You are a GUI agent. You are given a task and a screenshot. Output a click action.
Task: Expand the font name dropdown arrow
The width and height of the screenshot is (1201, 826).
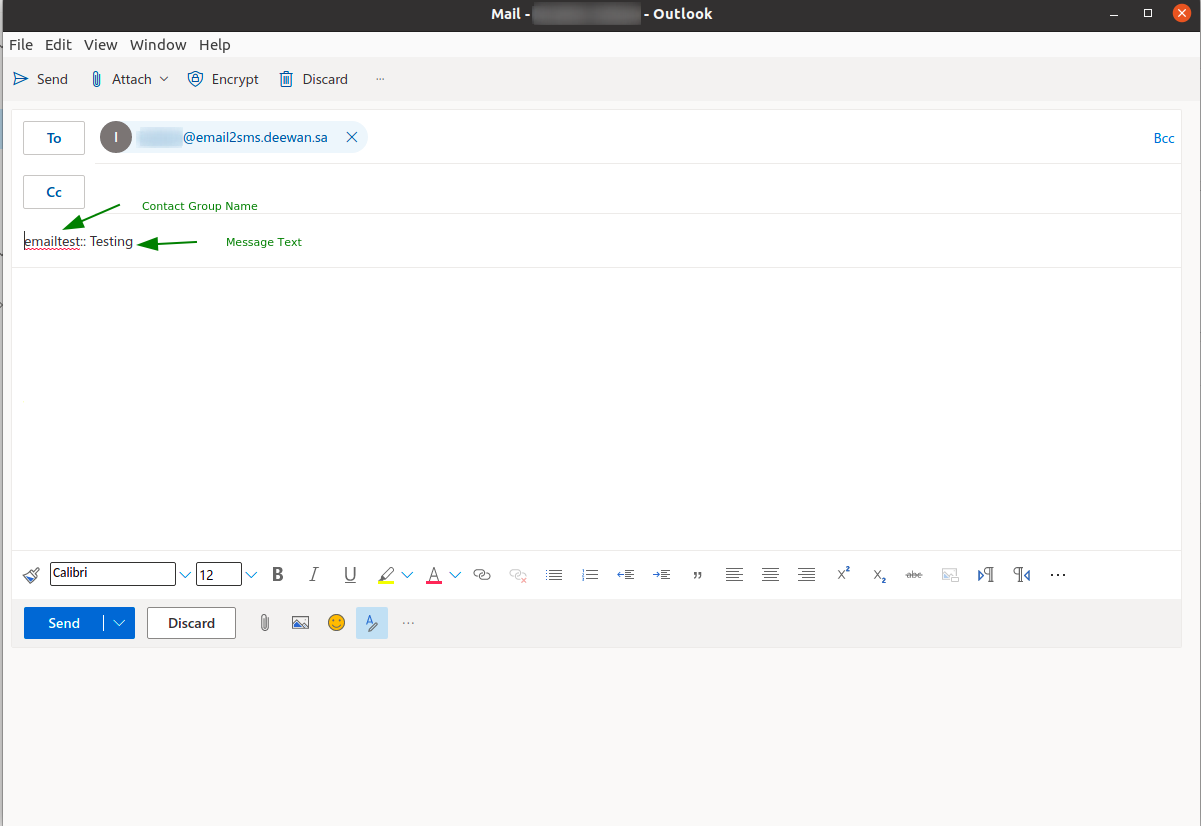tap(185, 575)
